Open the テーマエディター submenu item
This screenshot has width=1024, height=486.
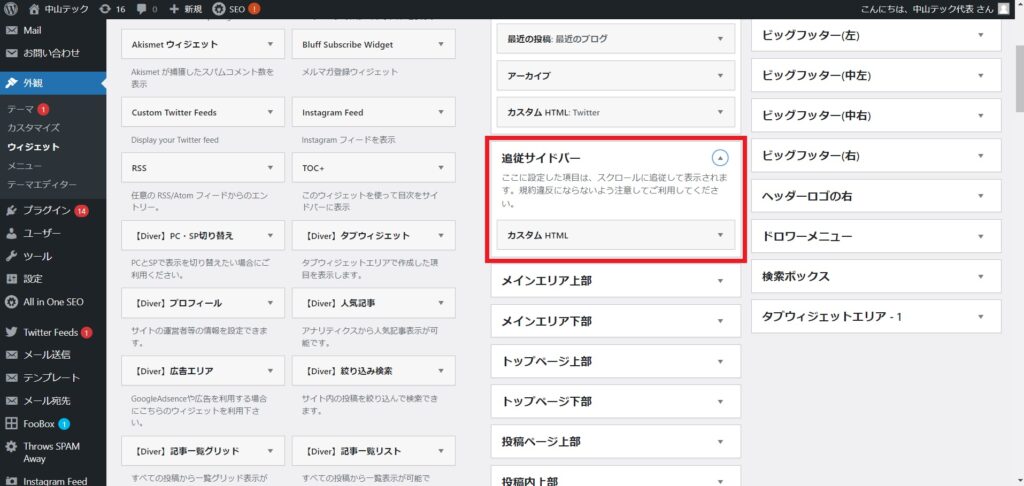click(42, 185)
